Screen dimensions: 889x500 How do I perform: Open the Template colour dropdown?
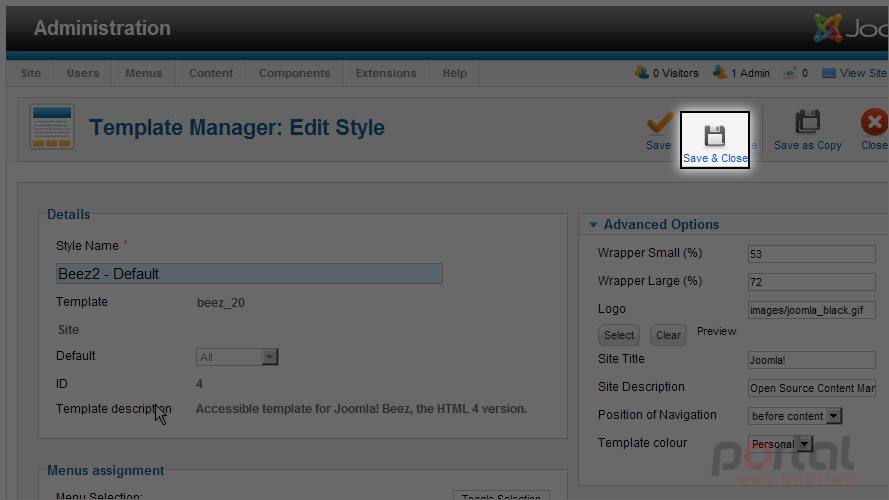coord(780,444)
